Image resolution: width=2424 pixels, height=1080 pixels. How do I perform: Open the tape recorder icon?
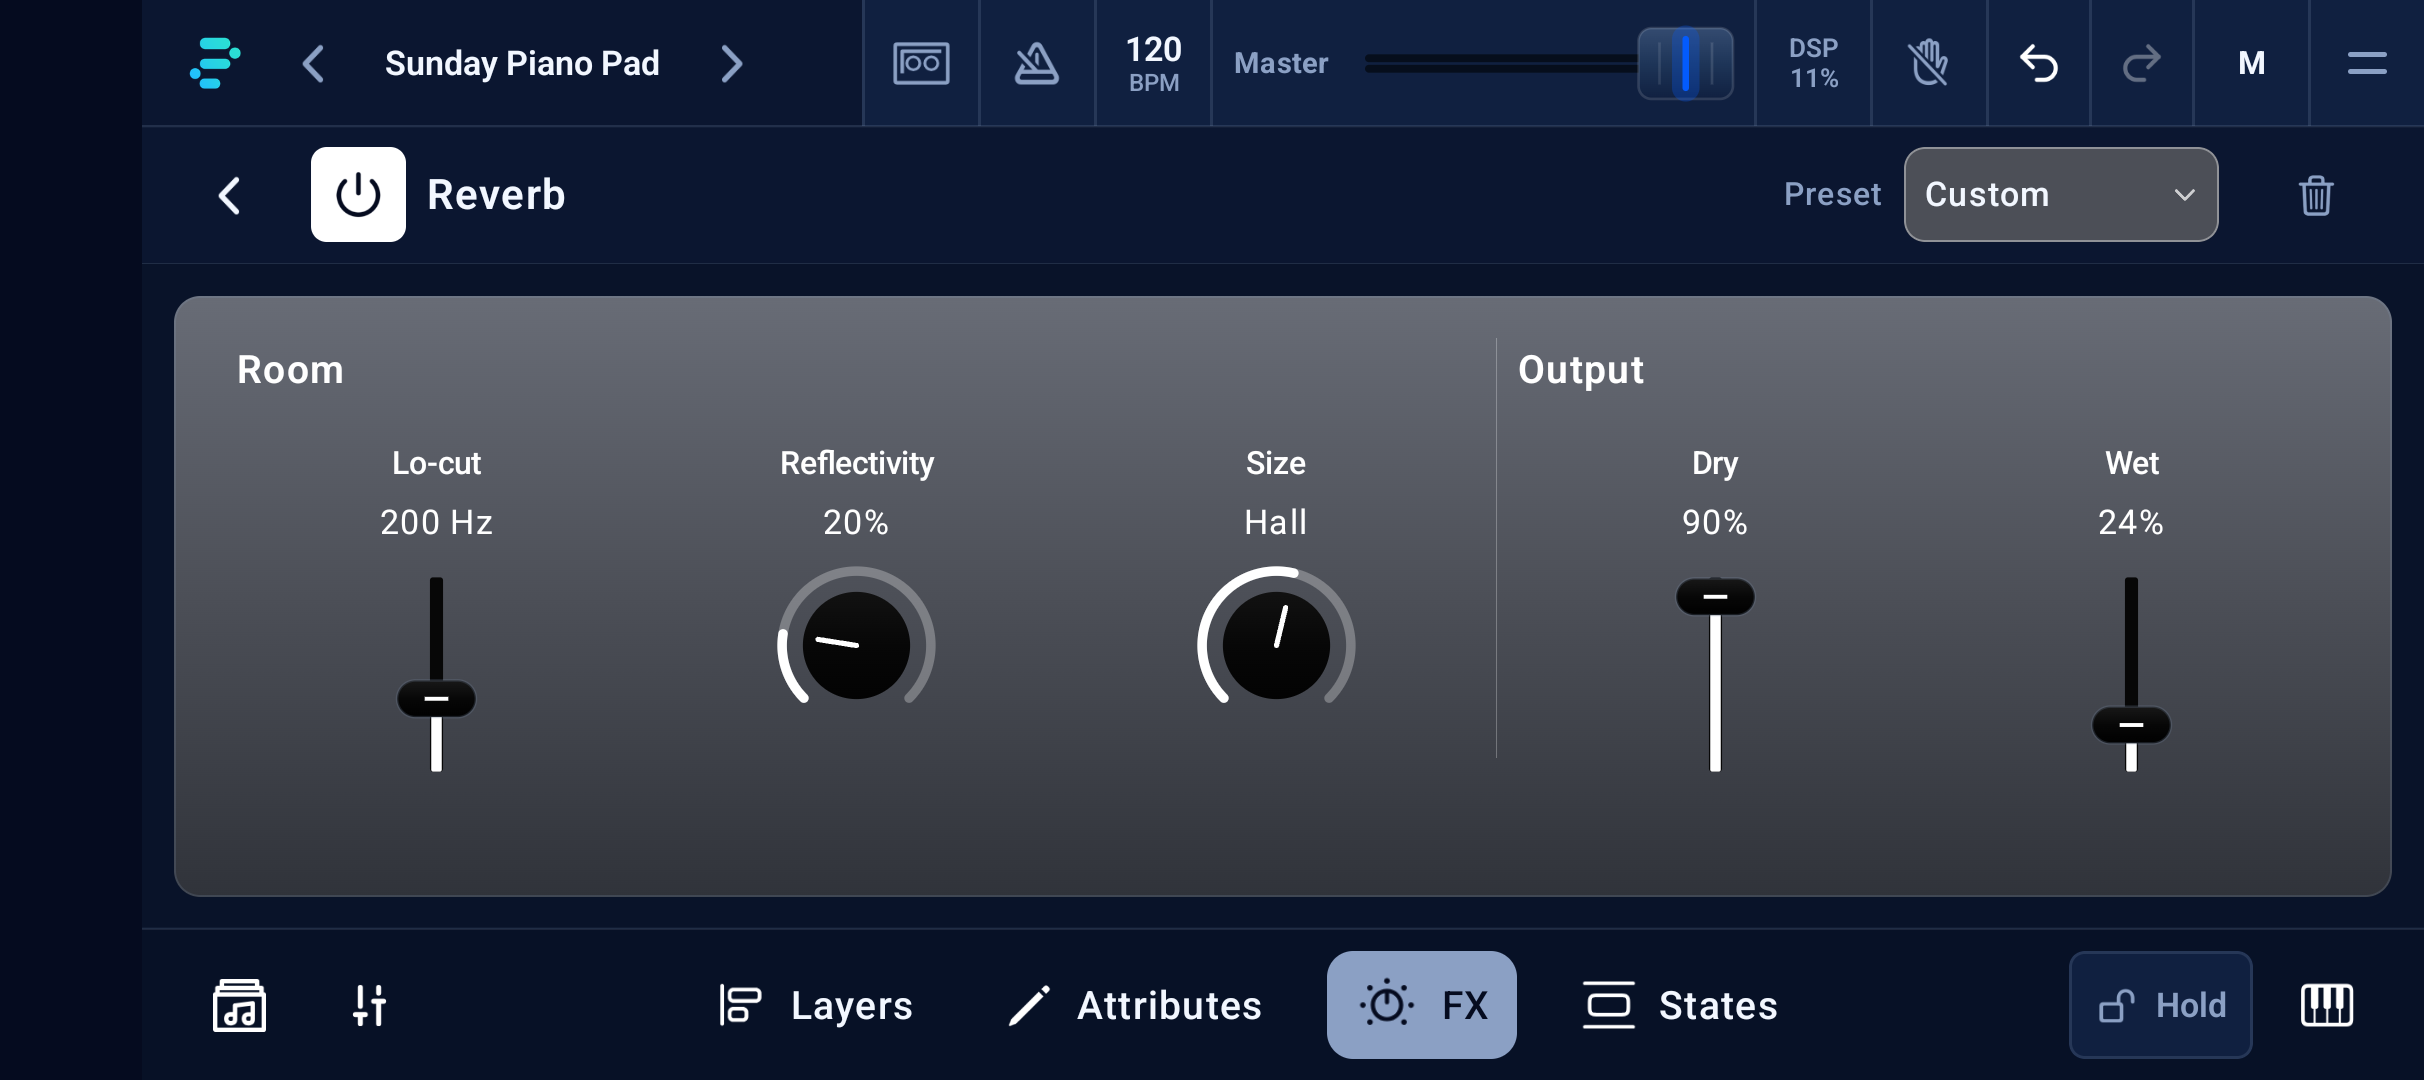pos(921,63)
